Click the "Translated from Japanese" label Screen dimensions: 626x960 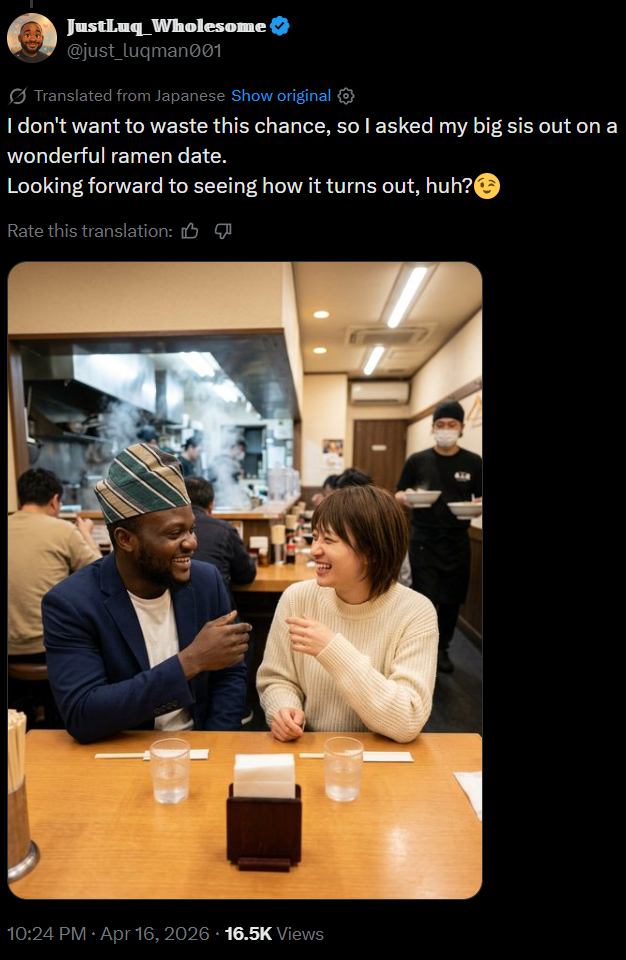tap(129, 96)
